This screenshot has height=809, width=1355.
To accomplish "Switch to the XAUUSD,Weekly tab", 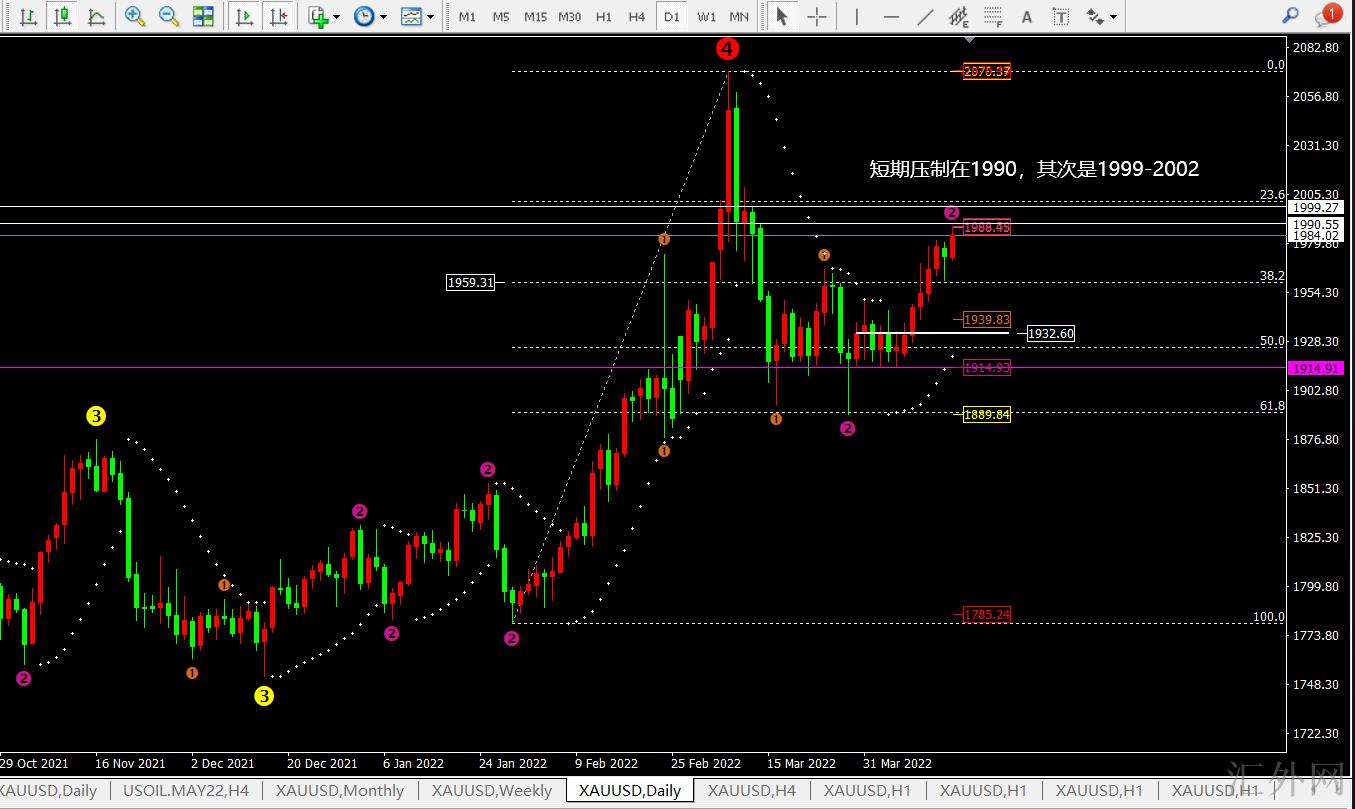I will [x=491, y=790].
